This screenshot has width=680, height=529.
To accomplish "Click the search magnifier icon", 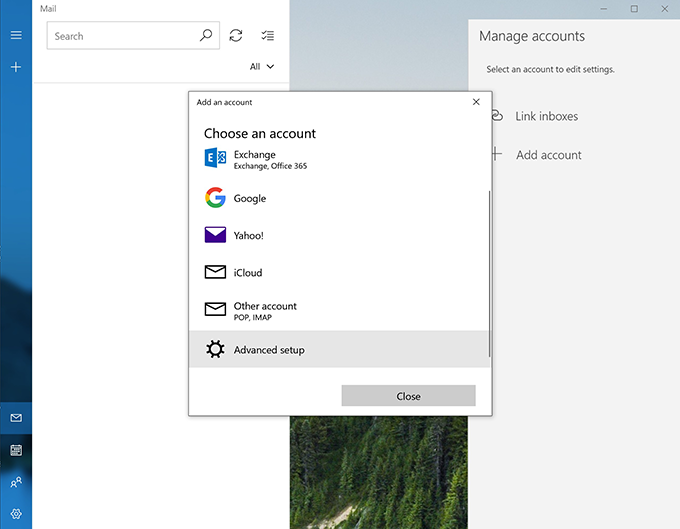I will pyautogui.click(x=206, y=35).
